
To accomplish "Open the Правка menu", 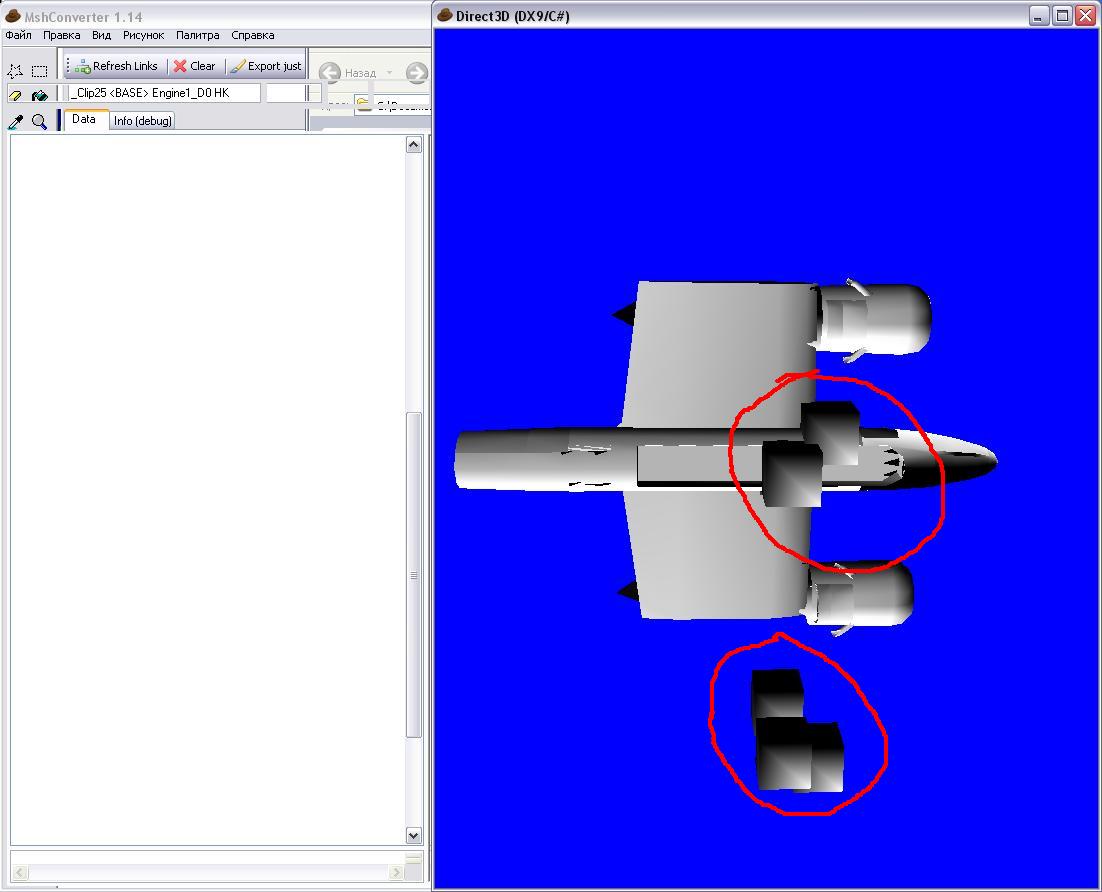I will (61, 35).
